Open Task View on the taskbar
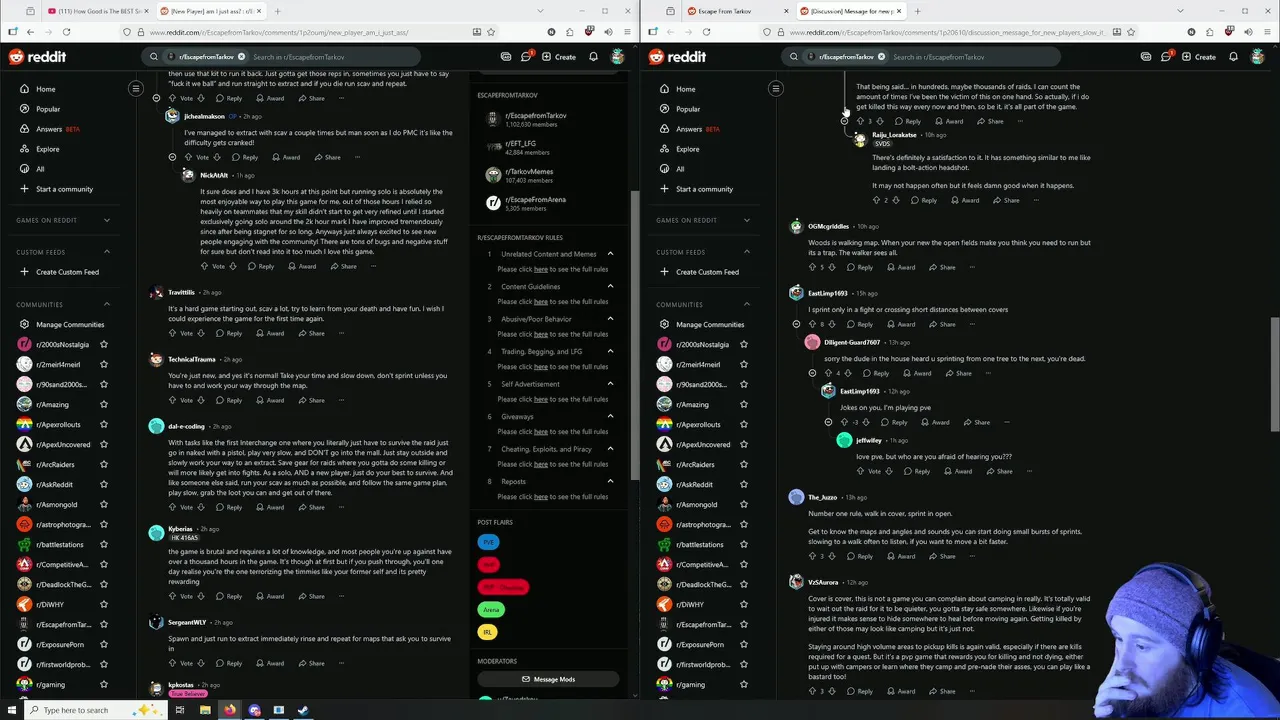This screenshot has height=720, width=1280. pos(180,710)
